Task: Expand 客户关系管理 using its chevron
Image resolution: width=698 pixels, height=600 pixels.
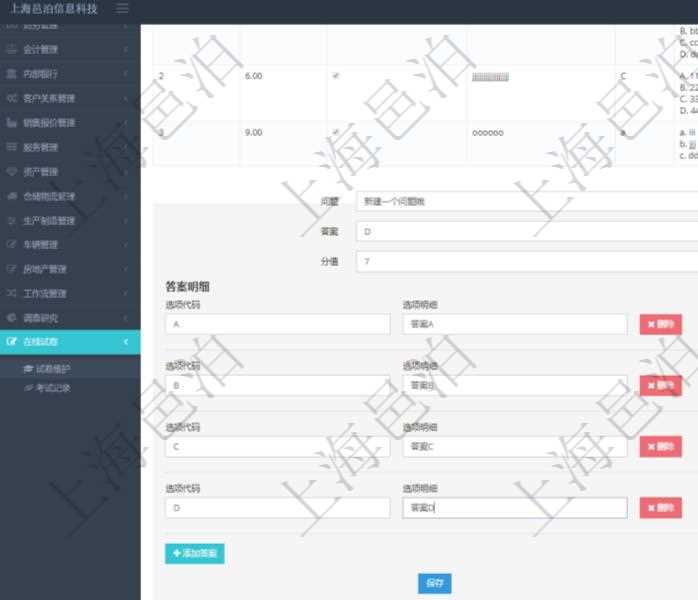Action: point(126,98)
